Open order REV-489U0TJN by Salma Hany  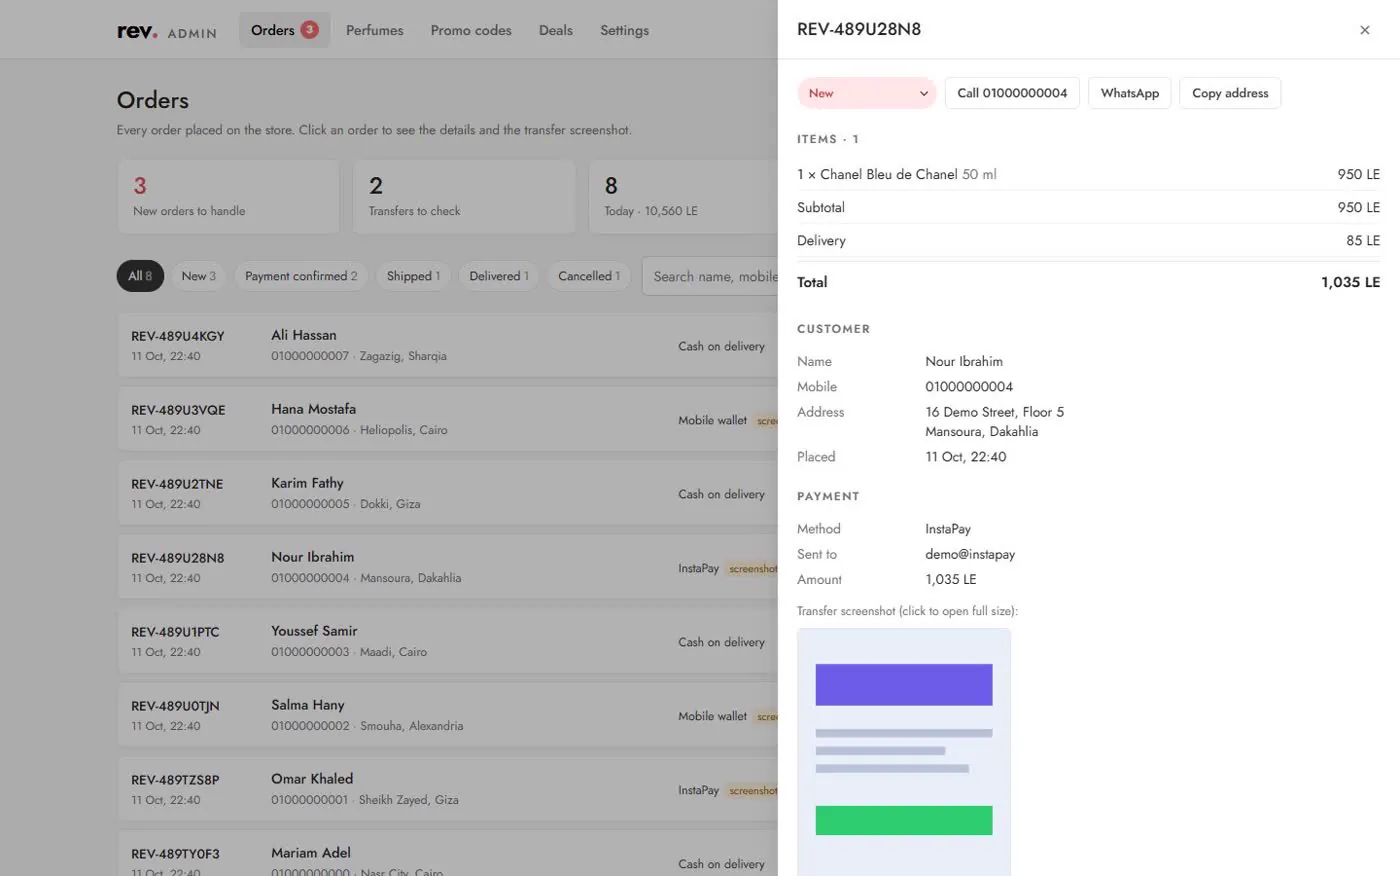[x=448, y=715]
